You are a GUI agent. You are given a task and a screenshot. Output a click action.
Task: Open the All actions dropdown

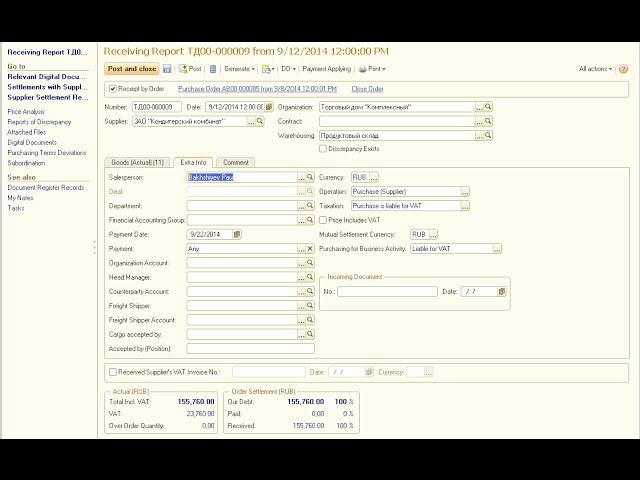pyautogui.click(x=596, y=69)
